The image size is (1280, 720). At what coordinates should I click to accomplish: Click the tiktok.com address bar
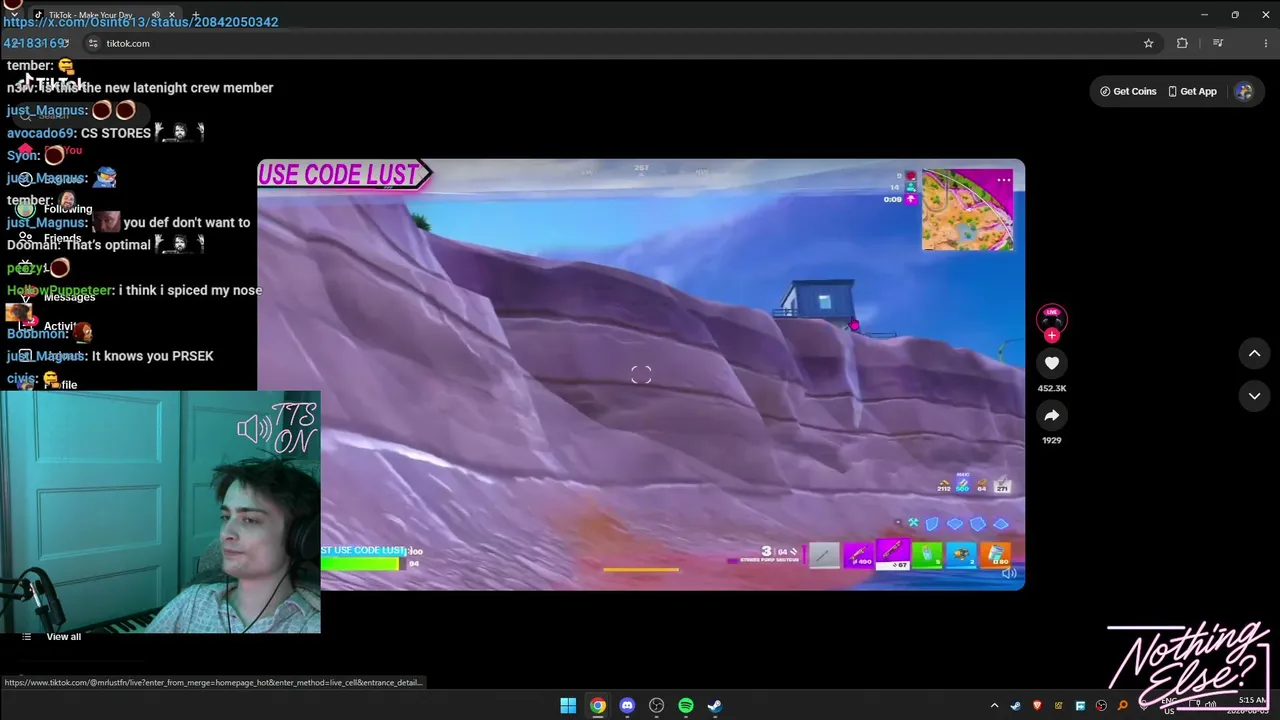point(610,43)
